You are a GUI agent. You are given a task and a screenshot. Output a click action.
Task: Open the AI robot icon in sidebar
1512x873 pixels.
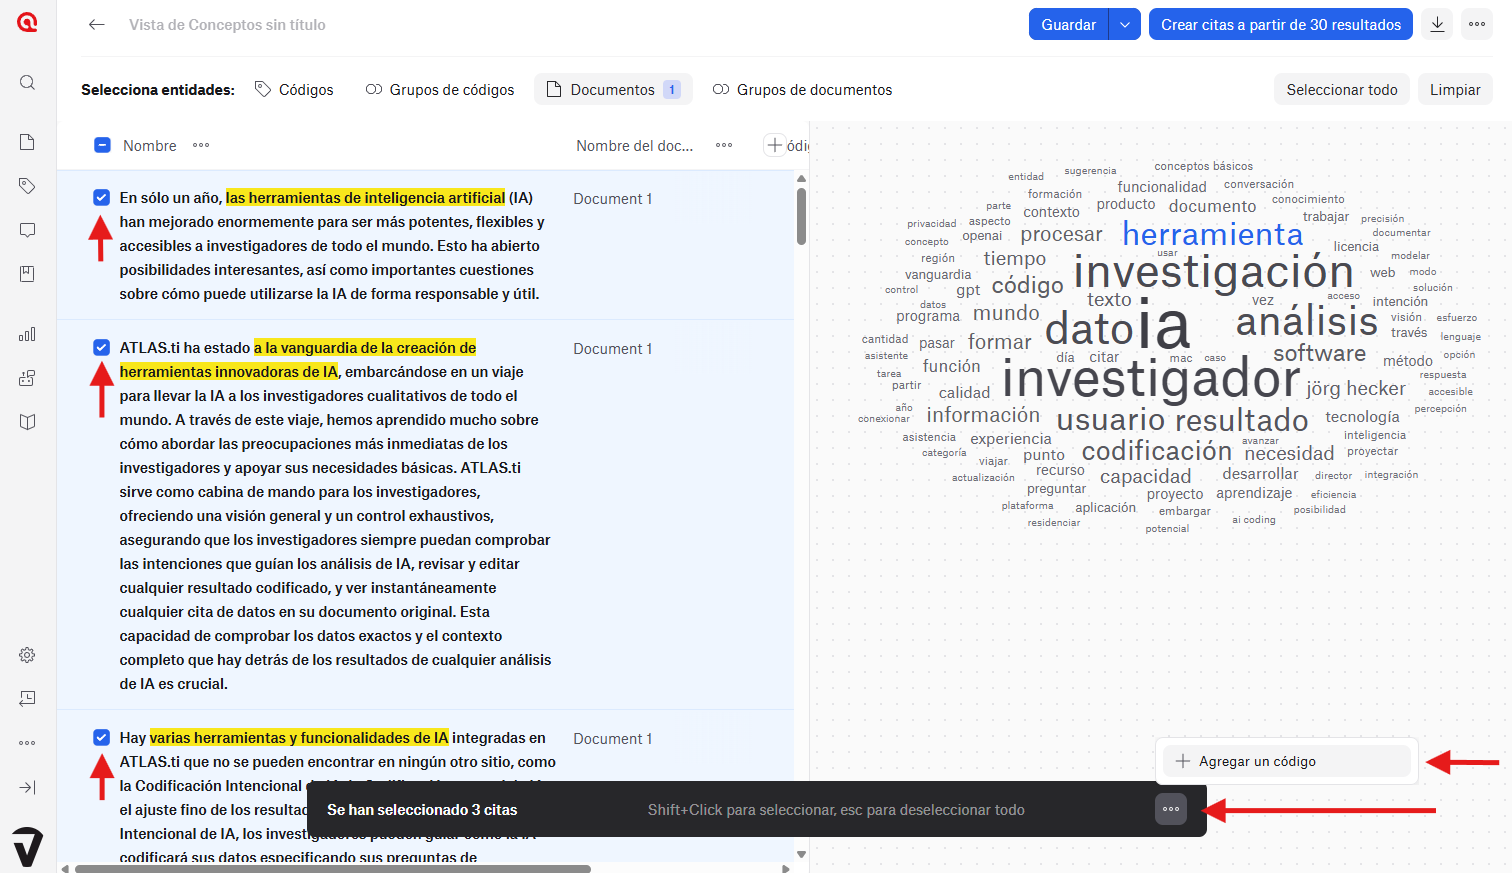click(28, 378)
